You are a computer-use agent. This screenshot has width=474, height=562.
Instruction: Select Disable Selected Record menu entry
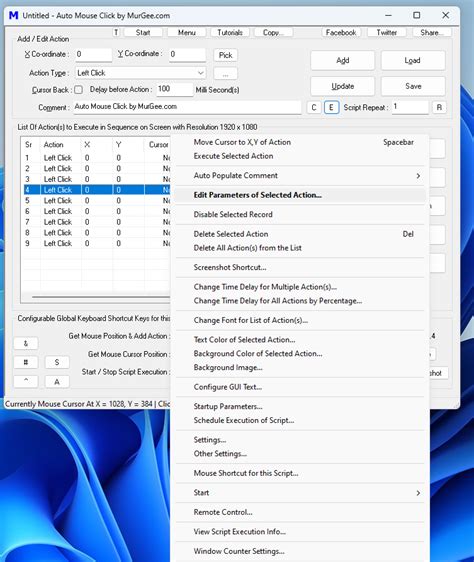point(300,214)
